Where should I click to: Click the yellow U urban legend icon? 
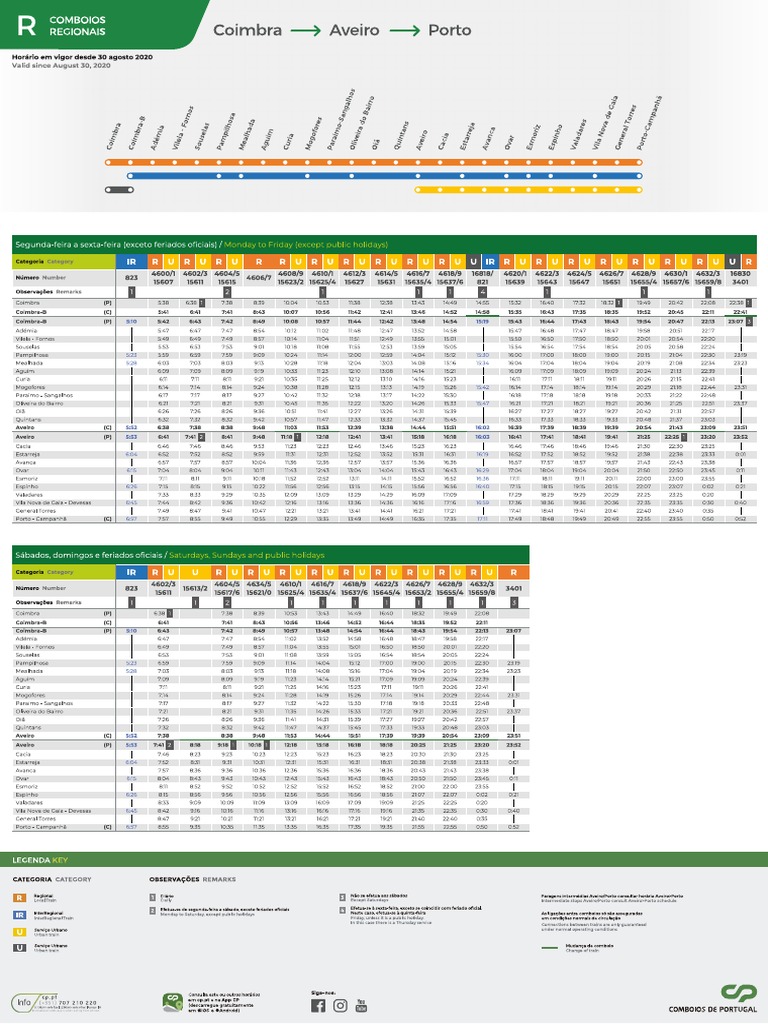coord(20,931)
